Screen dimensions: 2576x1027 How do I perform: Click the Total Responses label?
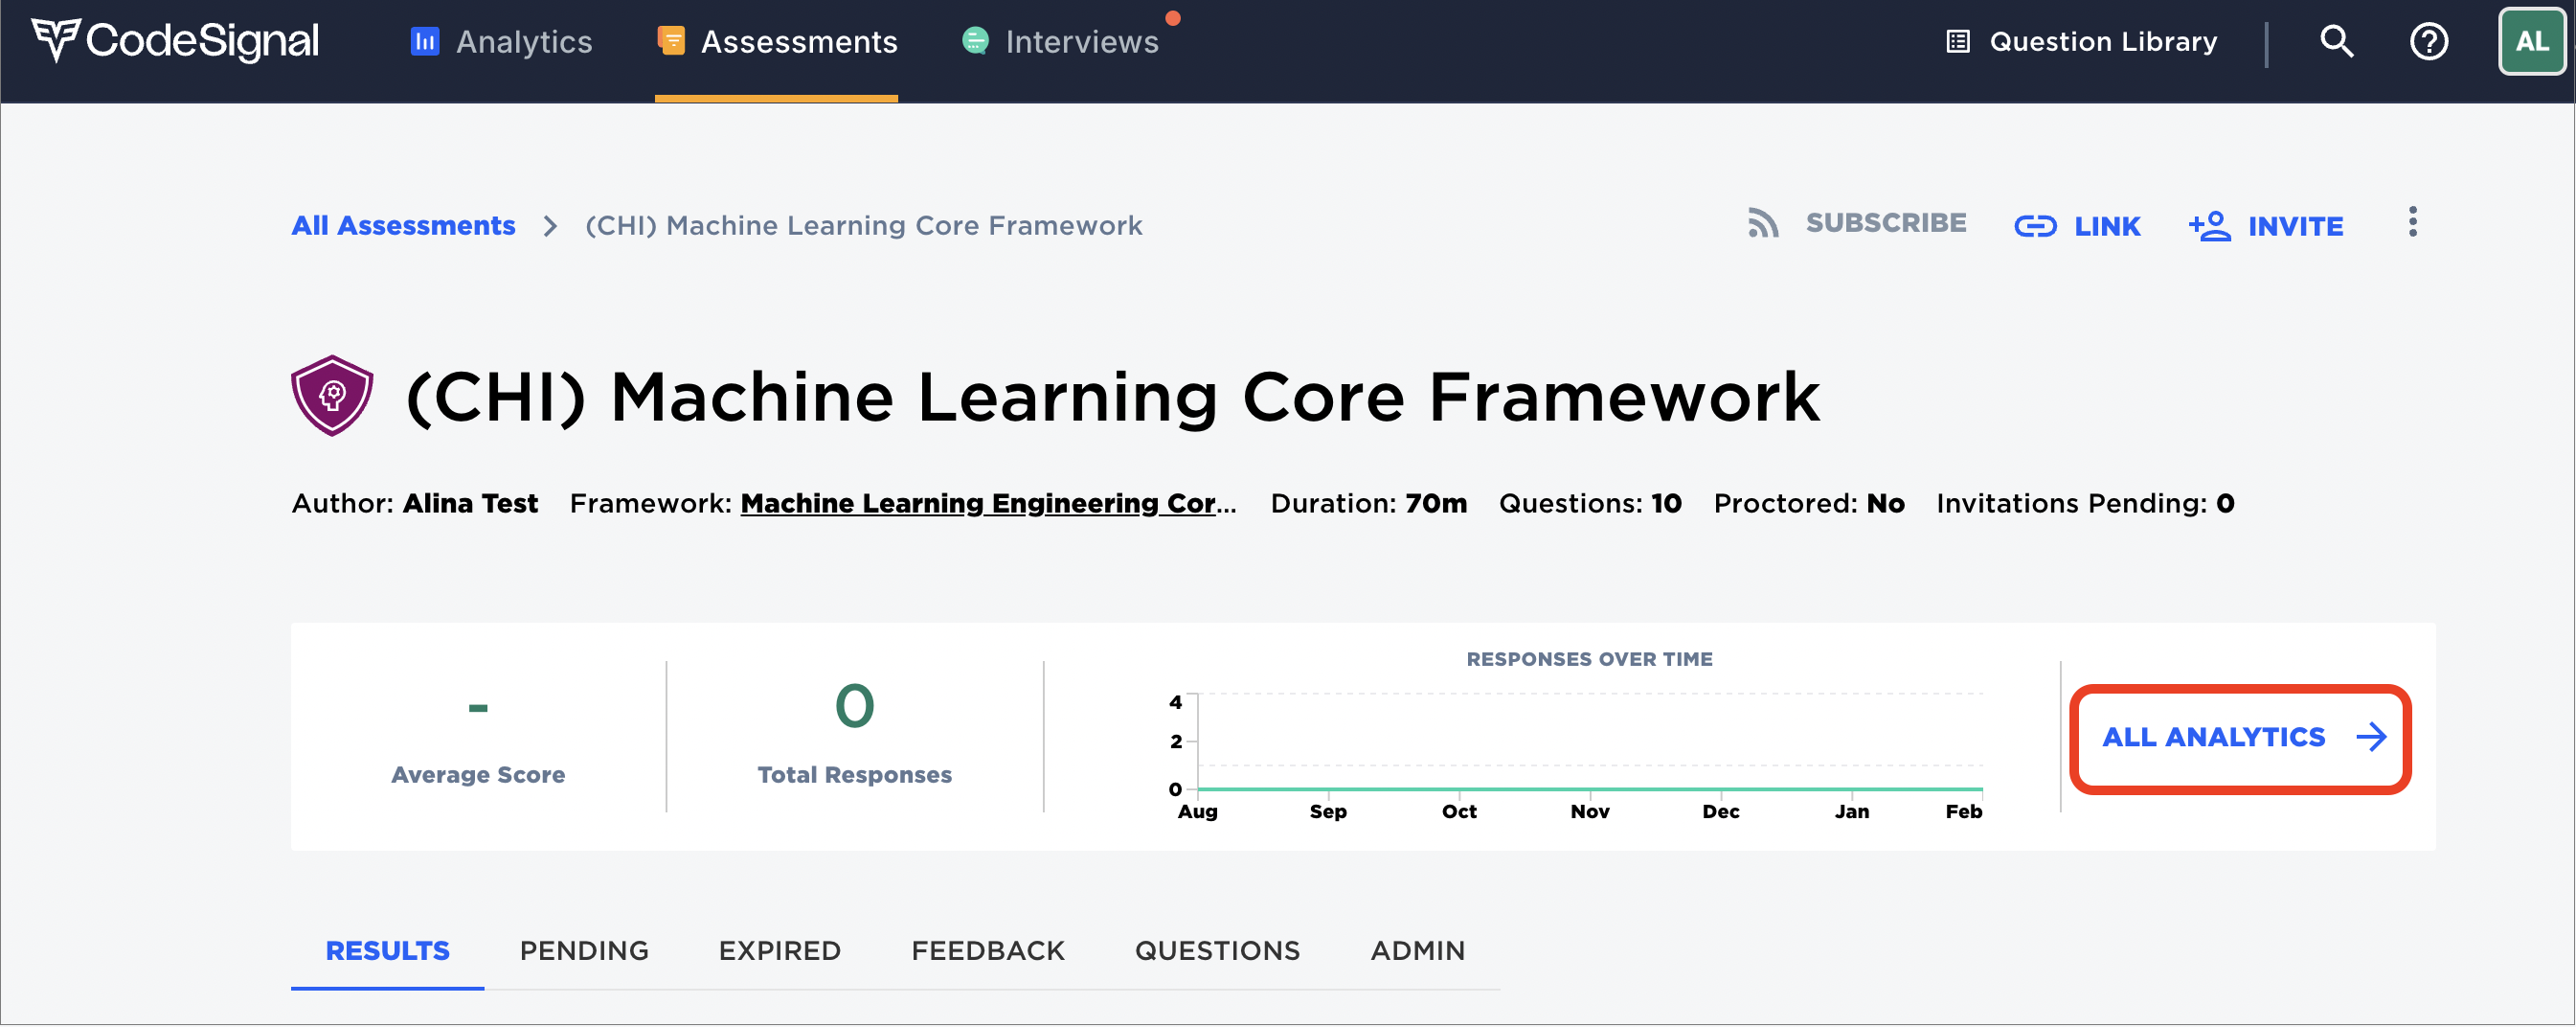click(854, 775)
